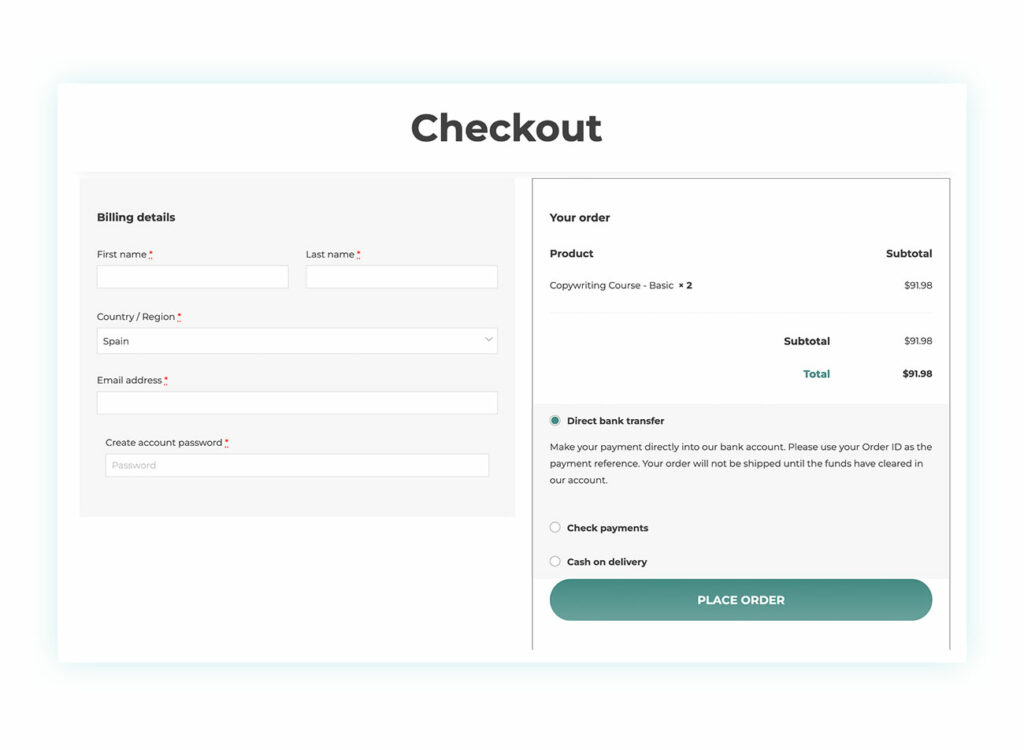Click into the Last name field
The height and width of the screenshot is (750, 1024).
pyautogui.click(x=401, y=276)
